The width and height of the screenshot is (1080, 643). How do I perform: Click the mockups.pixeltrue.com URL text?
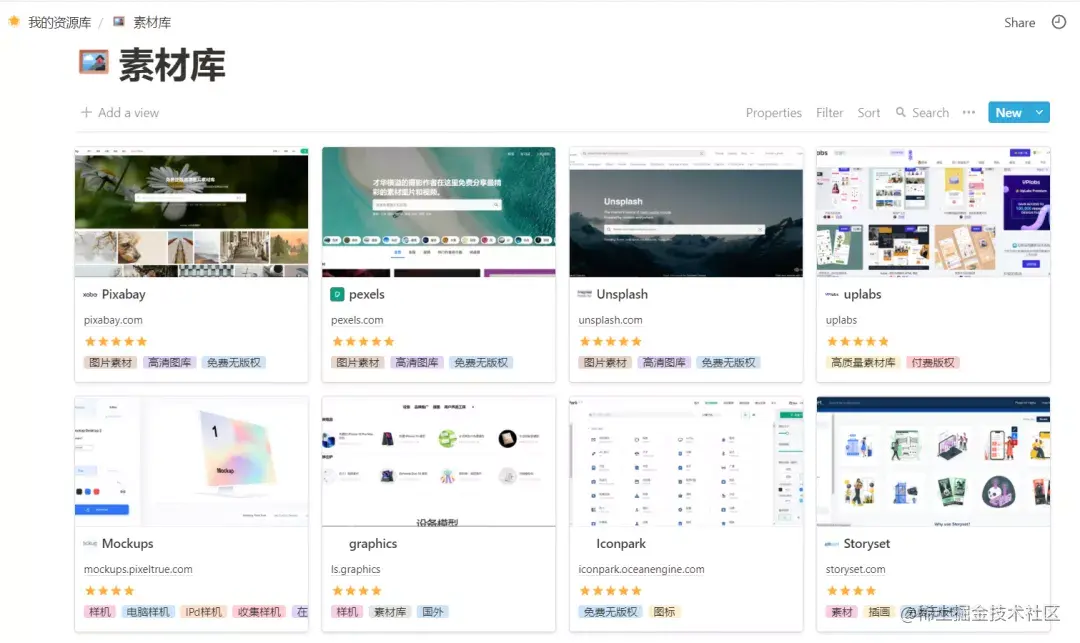(x=138, y=569)
